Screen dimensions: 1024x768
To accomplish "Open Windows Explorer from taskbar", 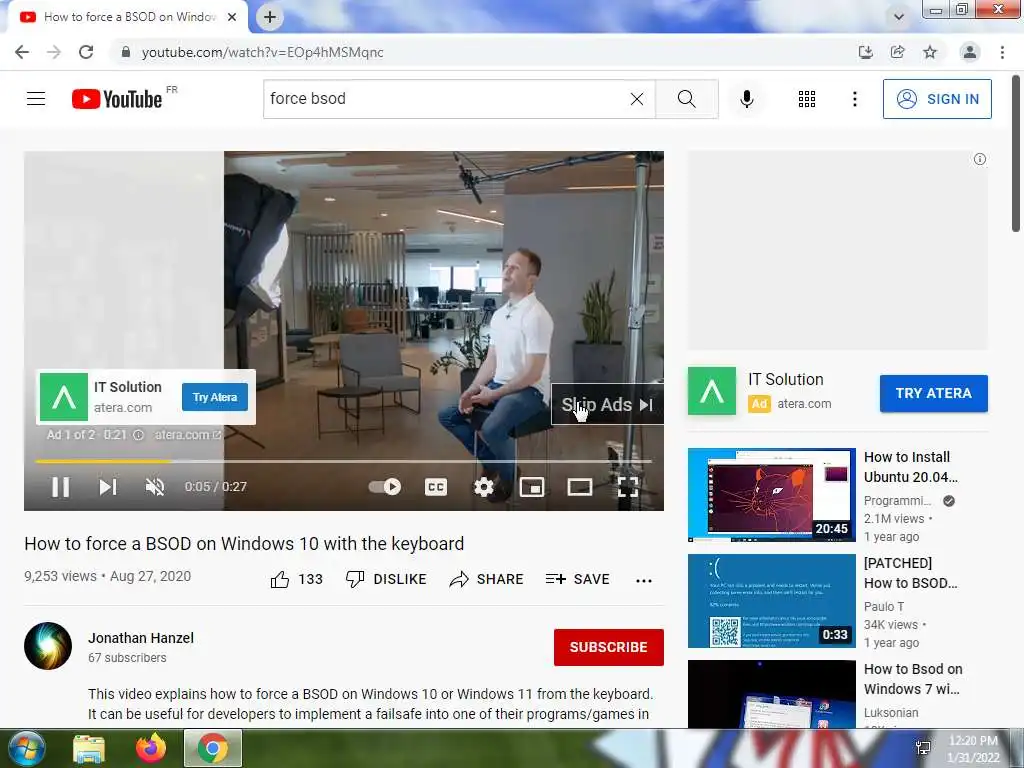I will click(x=89, y=748).
